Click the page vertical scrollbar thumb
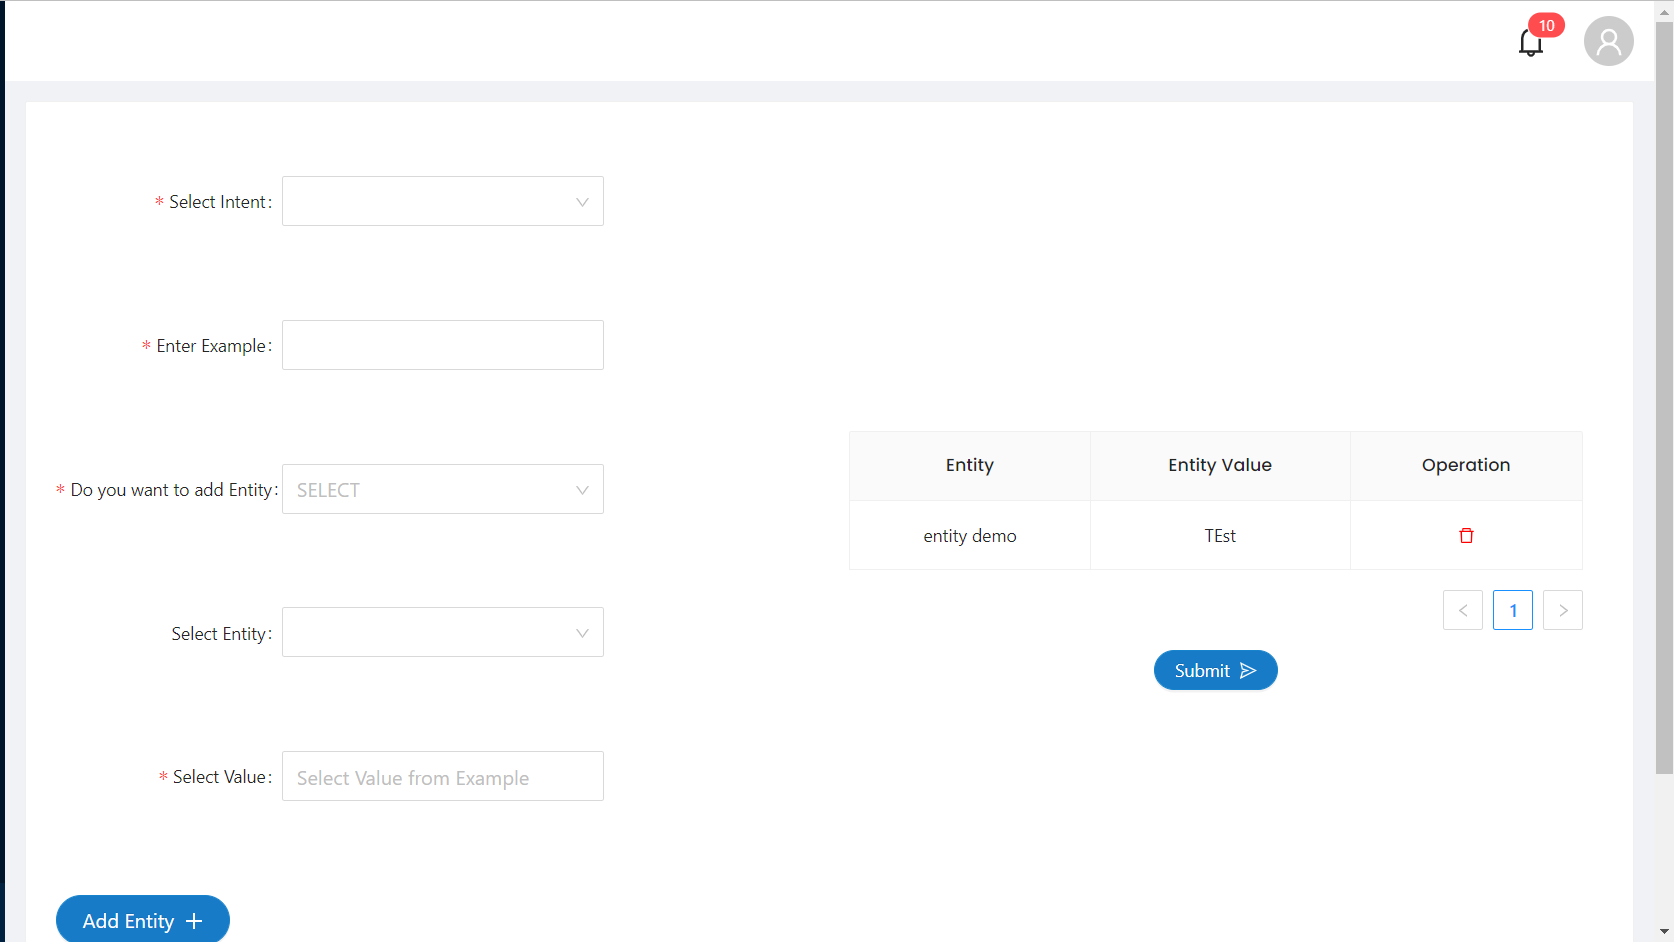 click(x=1664, y=397)
